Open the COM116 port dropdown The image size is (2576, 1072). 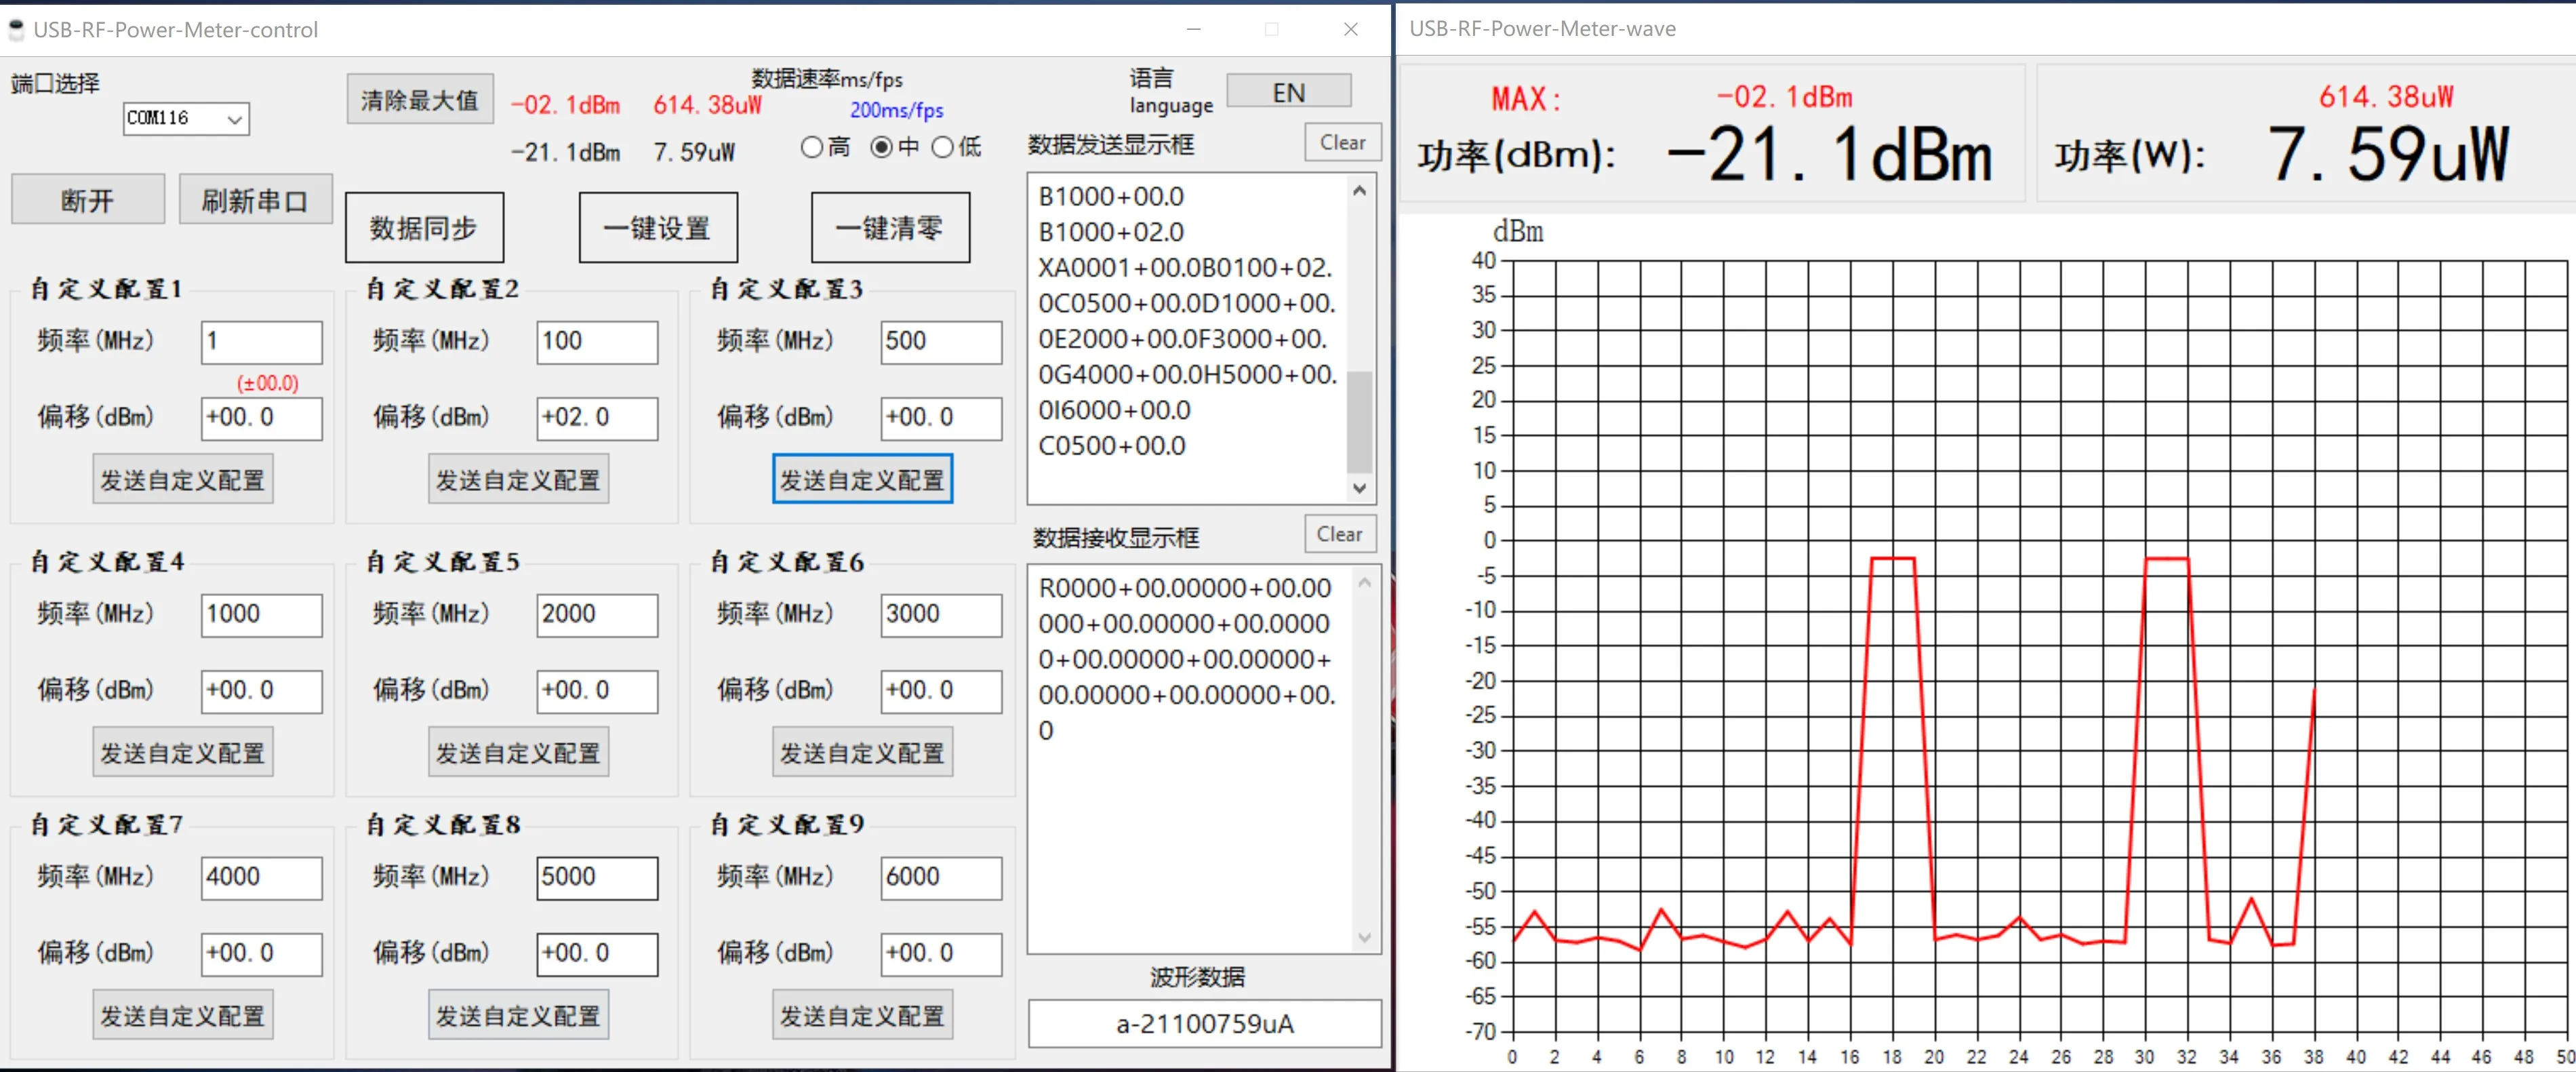click(234, 119)
